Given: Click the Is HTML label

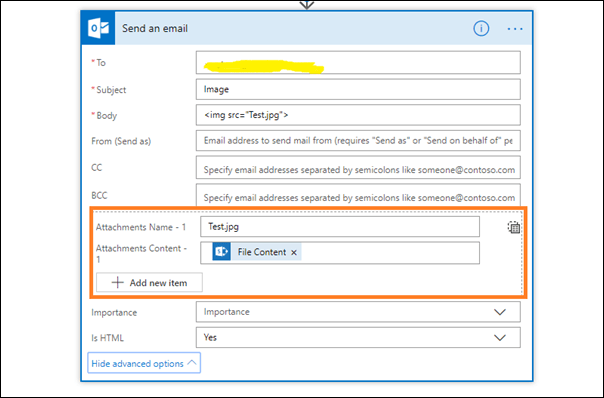Looking at the screenshot, I should [107, 338].
